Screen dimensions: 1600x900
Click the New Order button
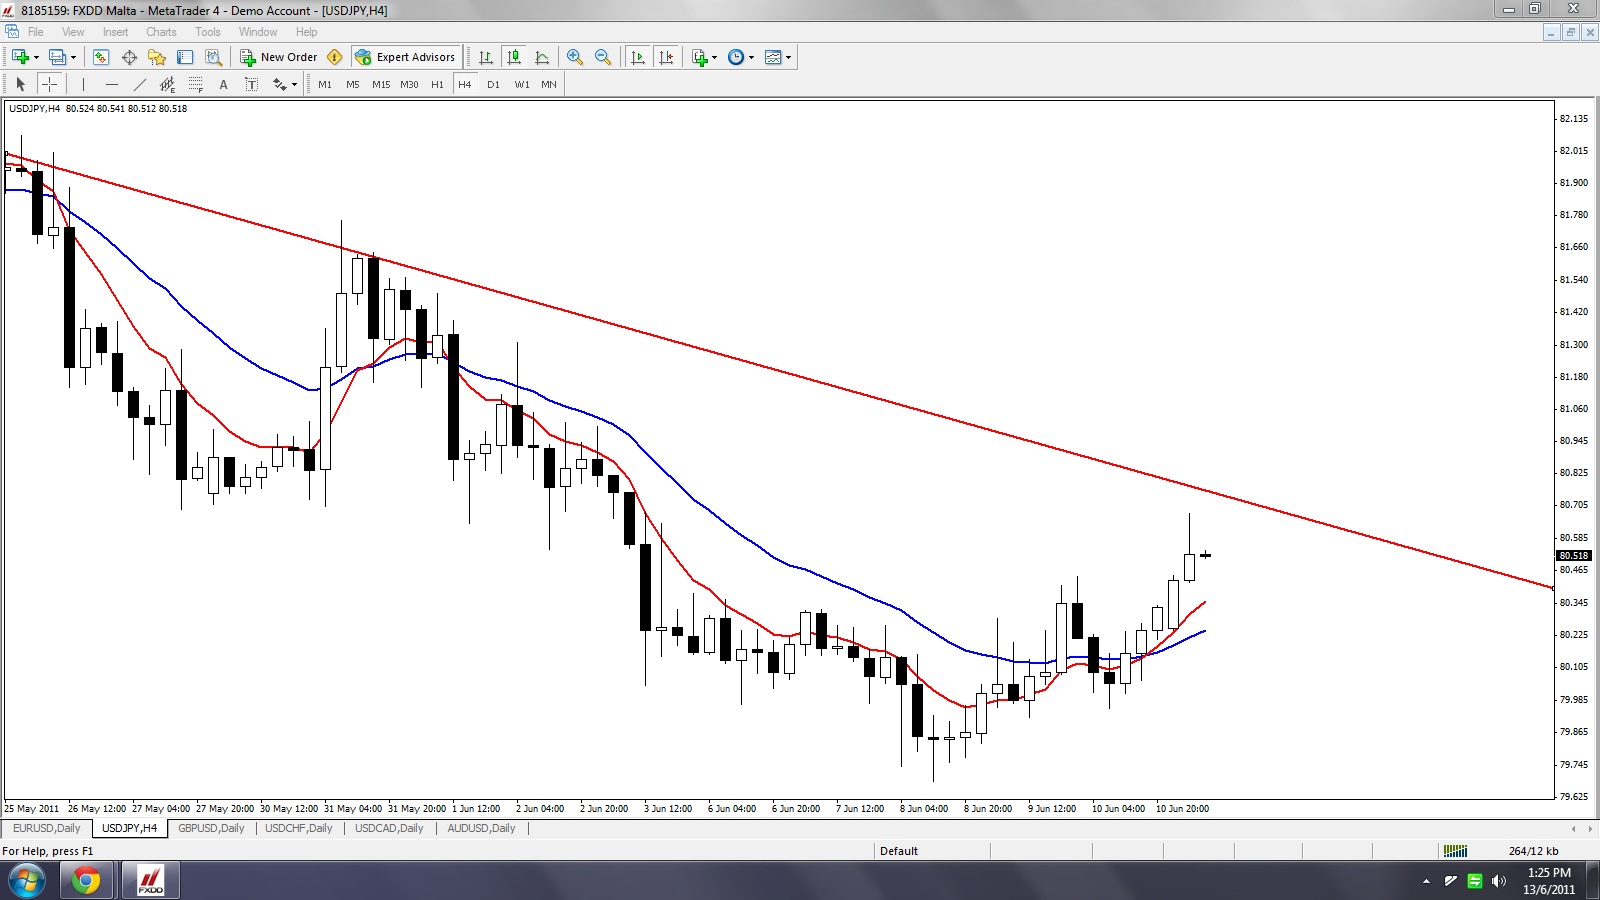(x=279, y=57)
